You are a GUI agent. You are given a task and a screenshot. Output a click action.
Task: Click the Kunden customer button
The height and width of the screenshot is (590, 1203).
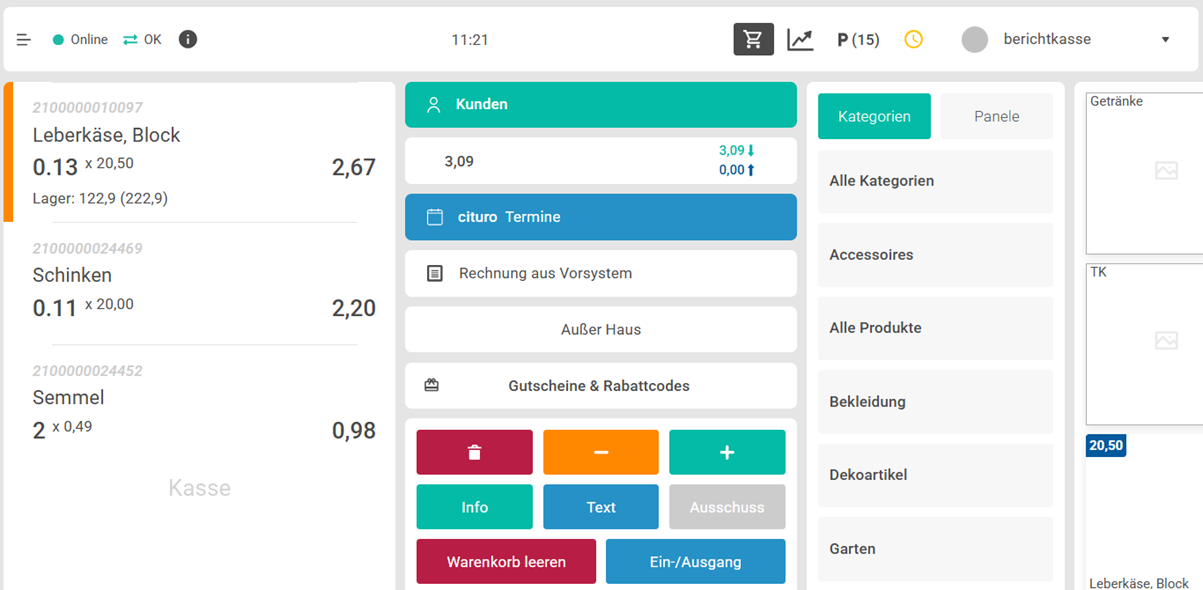(x=600, y=104)
